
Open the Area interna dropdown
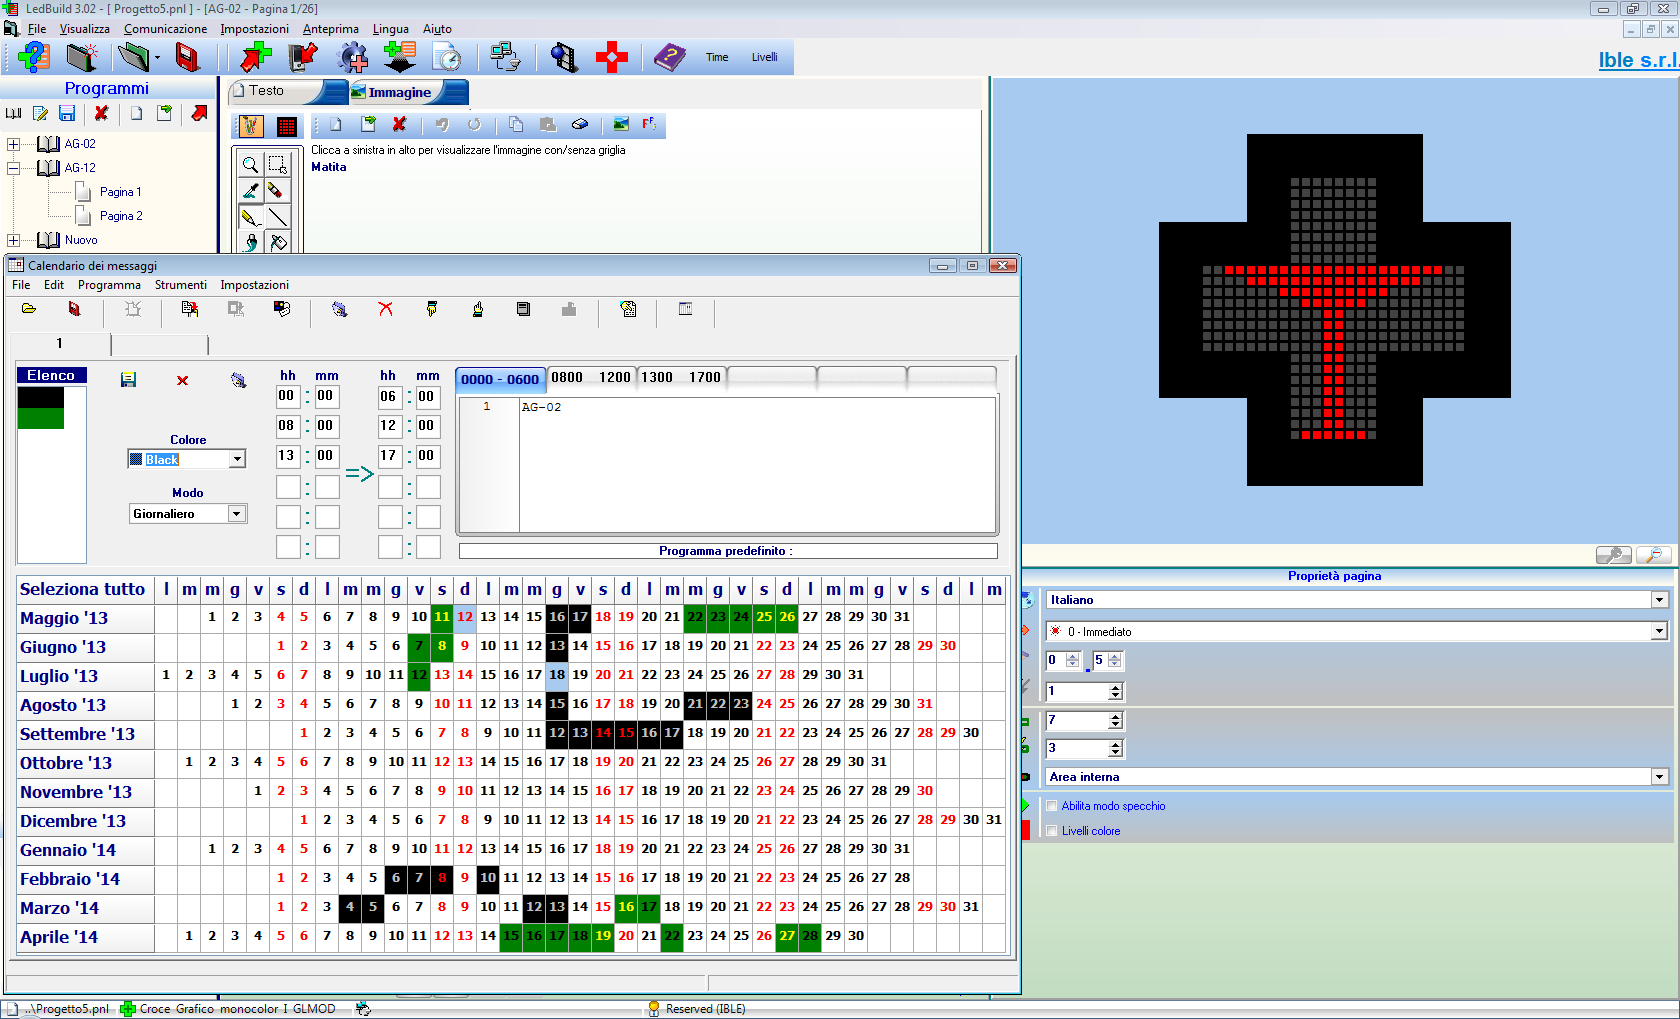[1659, 777]
